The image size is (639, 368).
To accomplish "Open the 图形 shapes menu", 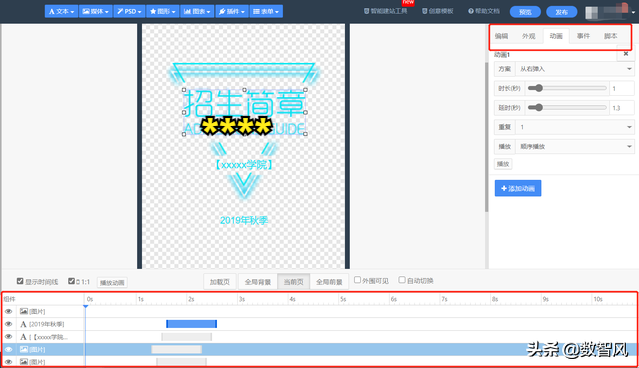I will (163, 11).
